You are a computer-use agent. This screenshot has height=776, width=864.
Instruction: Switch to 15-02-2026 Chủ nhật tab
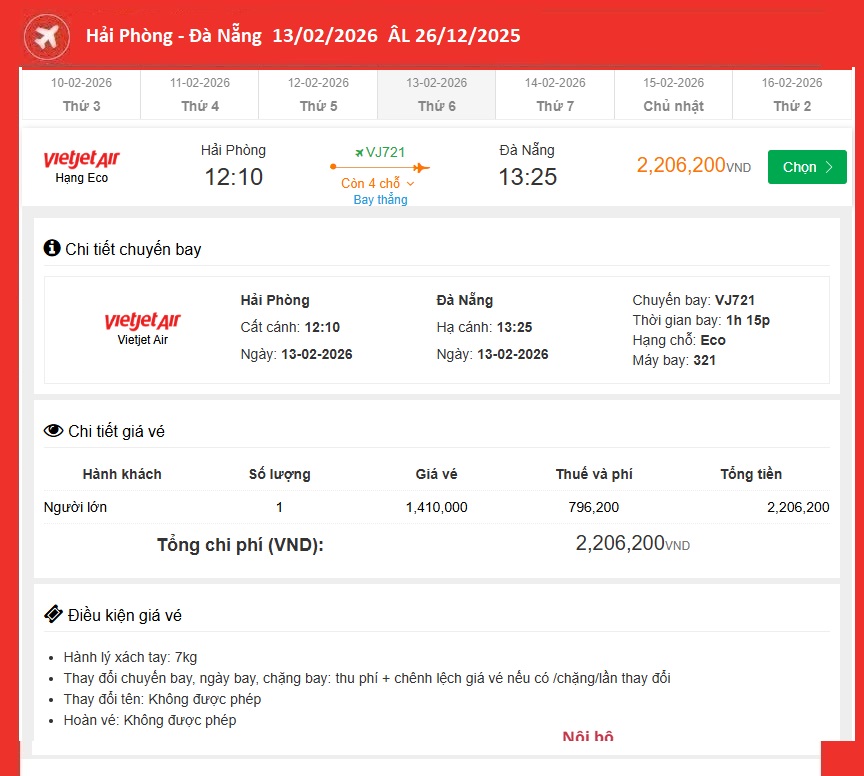[x=673, y=95]
